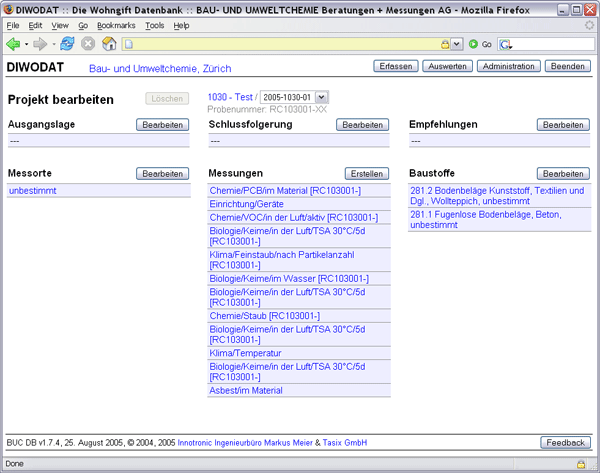Open the Tools menu
Image resolution: width=600 pixels, height=473 pixels.
(154, 25)
